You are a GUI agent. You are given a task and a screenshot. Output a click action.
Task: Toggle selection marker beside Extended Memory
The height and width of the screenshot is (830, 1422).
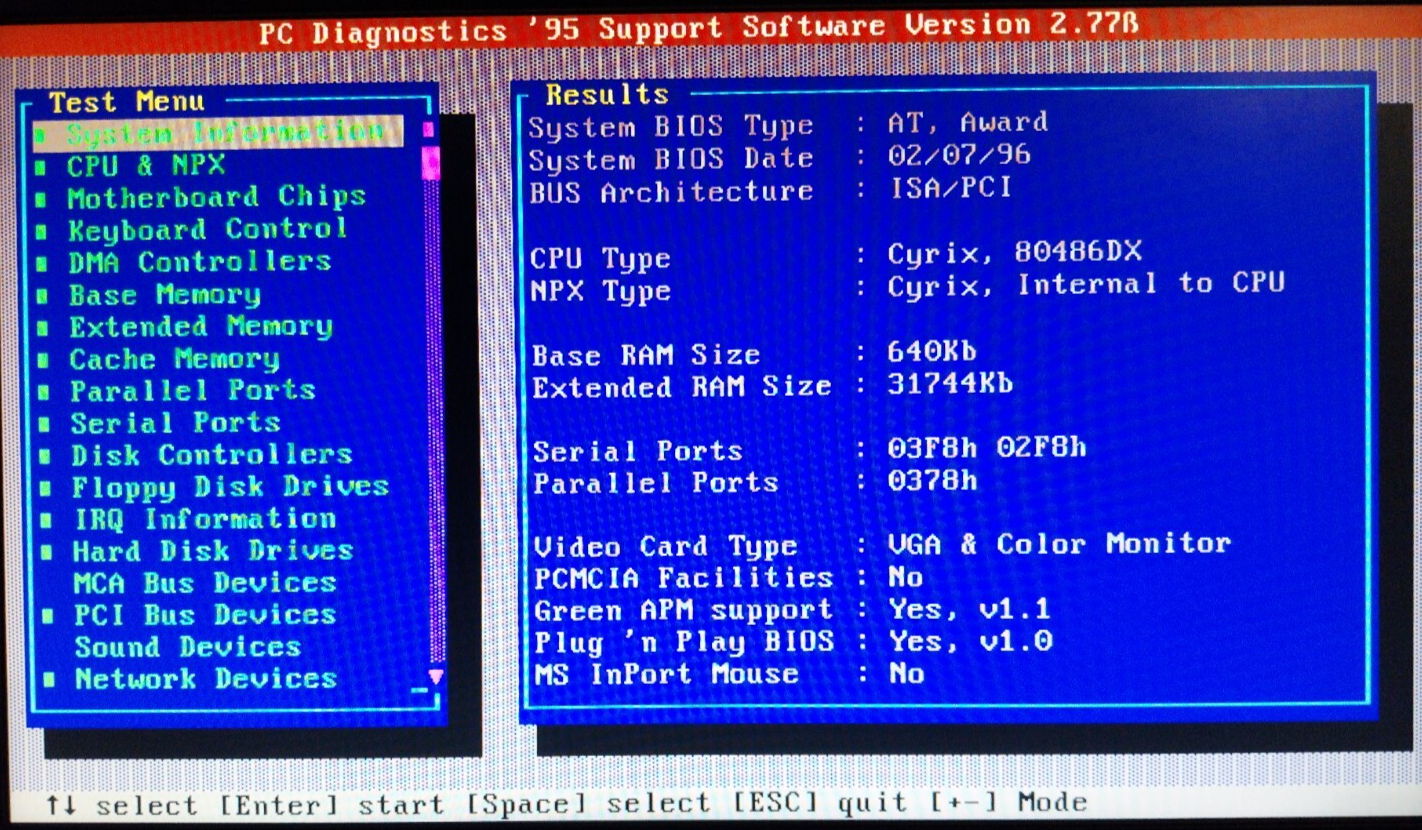click(42, 329)
